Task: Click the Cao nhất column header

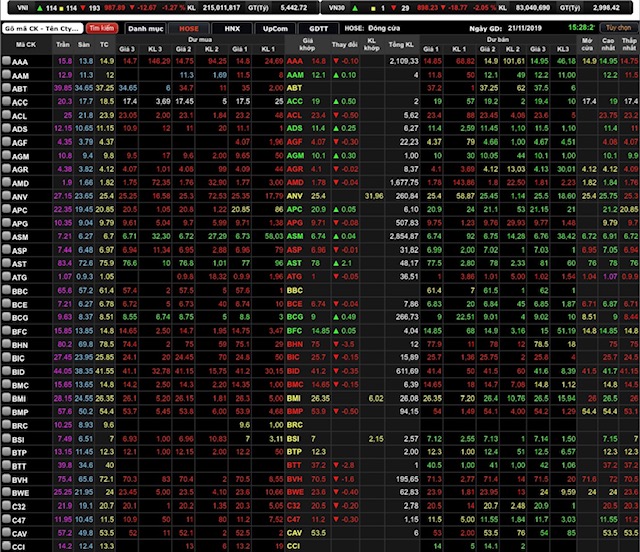Action: click(x=608, y=45)
